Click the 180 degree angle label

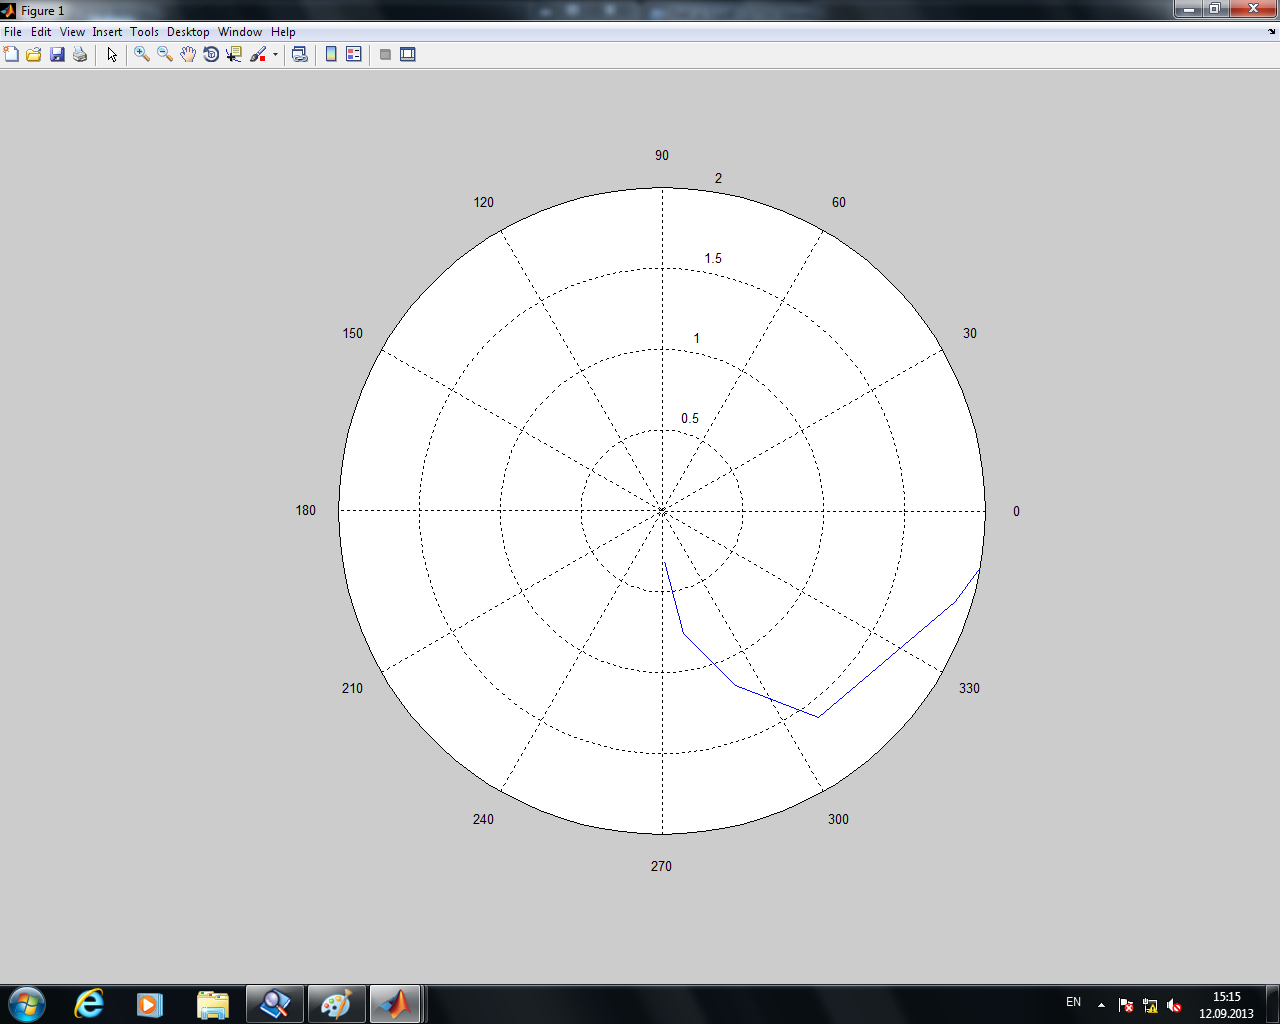pyautogui.click(x=306, y=510)
